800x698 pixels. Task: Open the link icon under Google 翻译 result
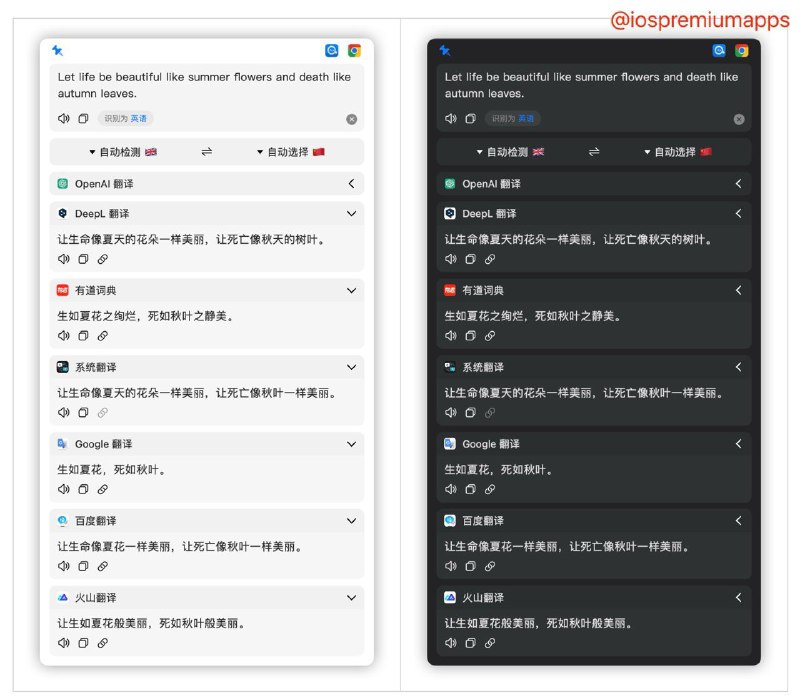(x=103, y=489)
